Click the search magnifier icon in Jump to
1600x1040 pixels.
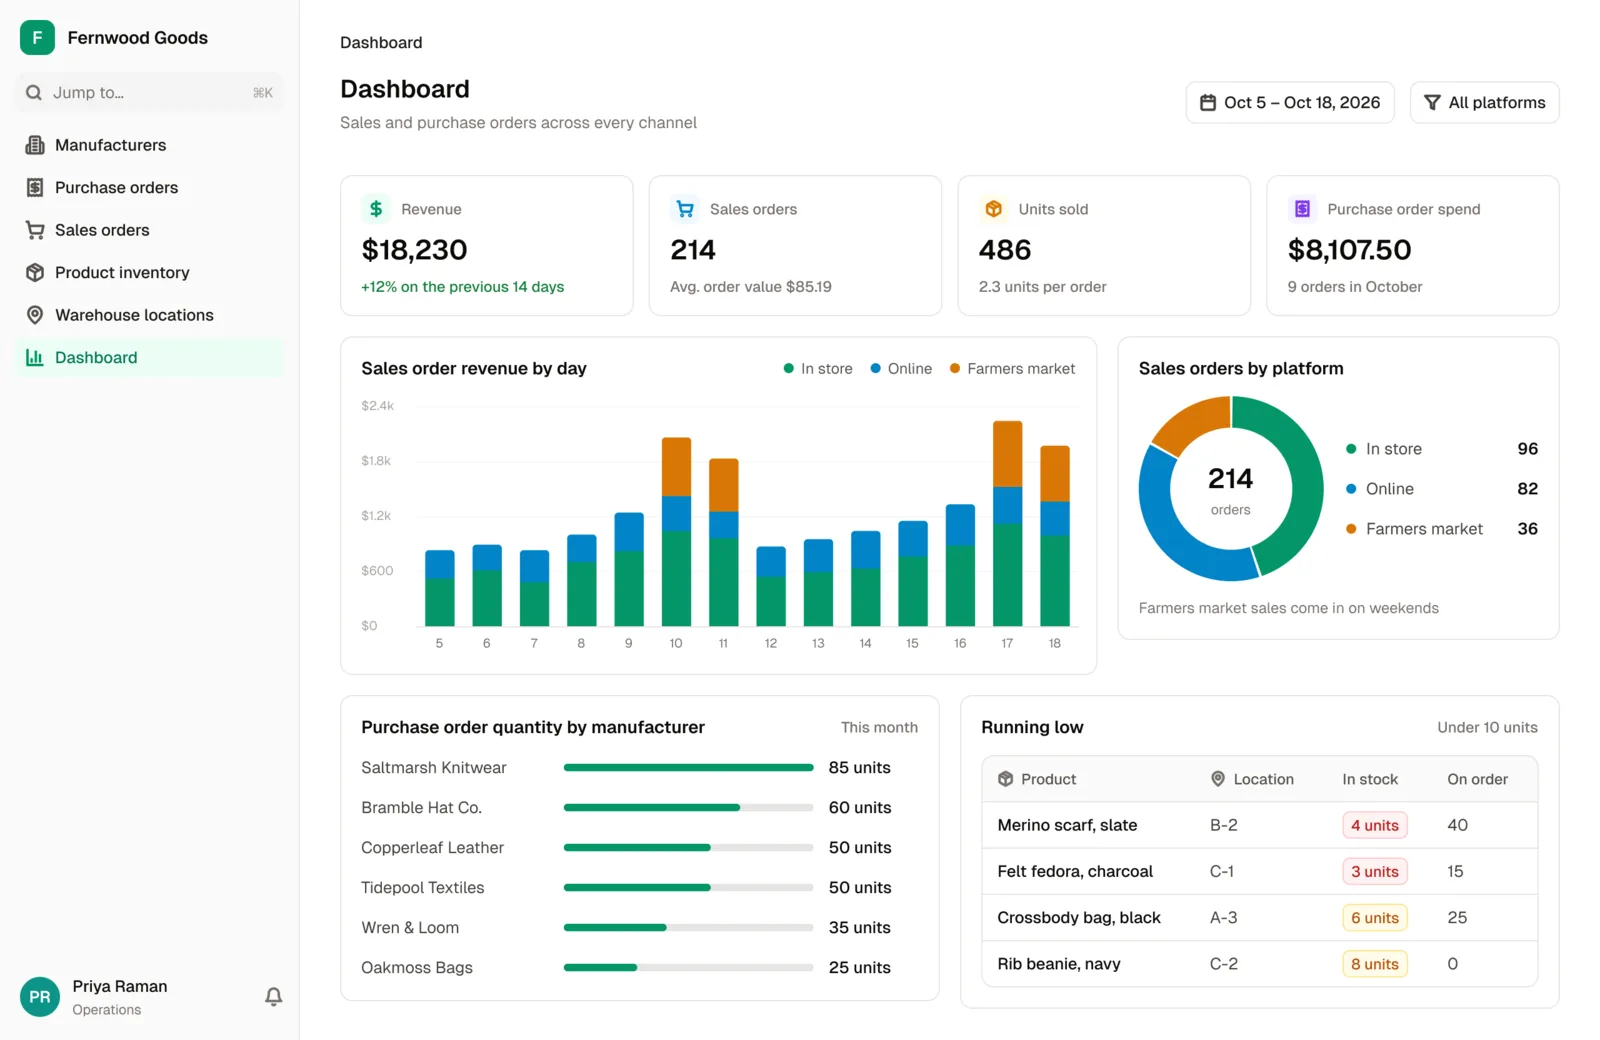coord(34,93)
